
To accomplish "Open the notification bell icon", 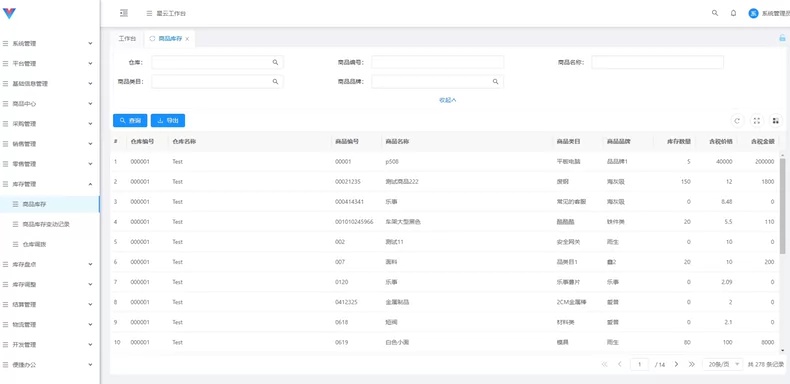I will (733, 13).
